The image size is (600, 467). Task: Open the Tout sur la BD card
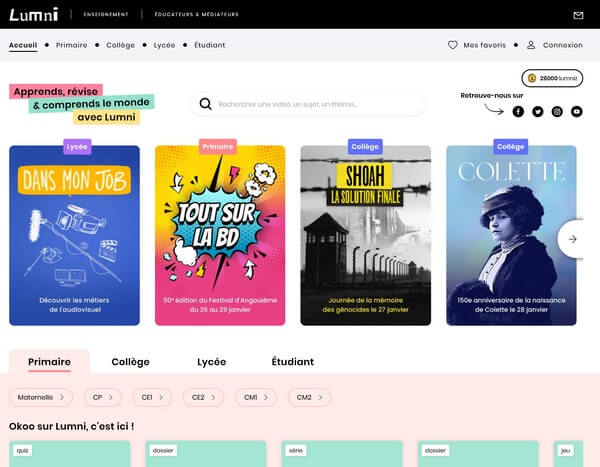[220, 235]
